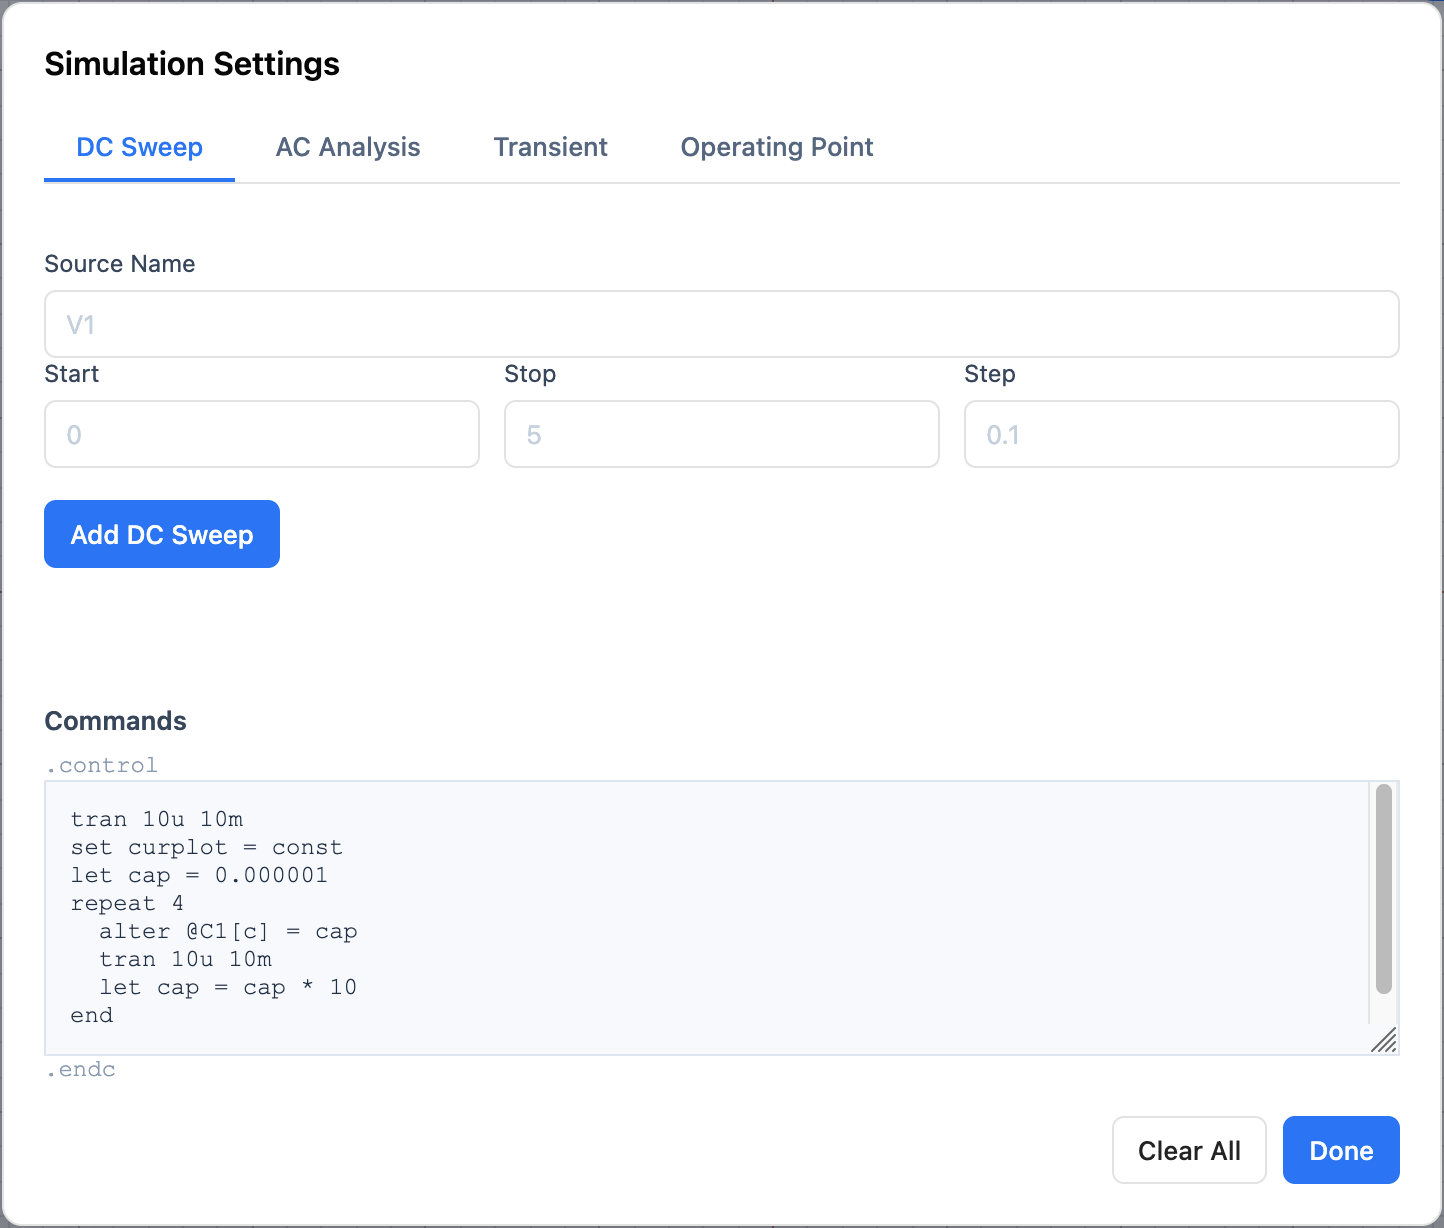Click the 'let cap = cap * 10' line
The image size is (1444, 1228).
228,987
